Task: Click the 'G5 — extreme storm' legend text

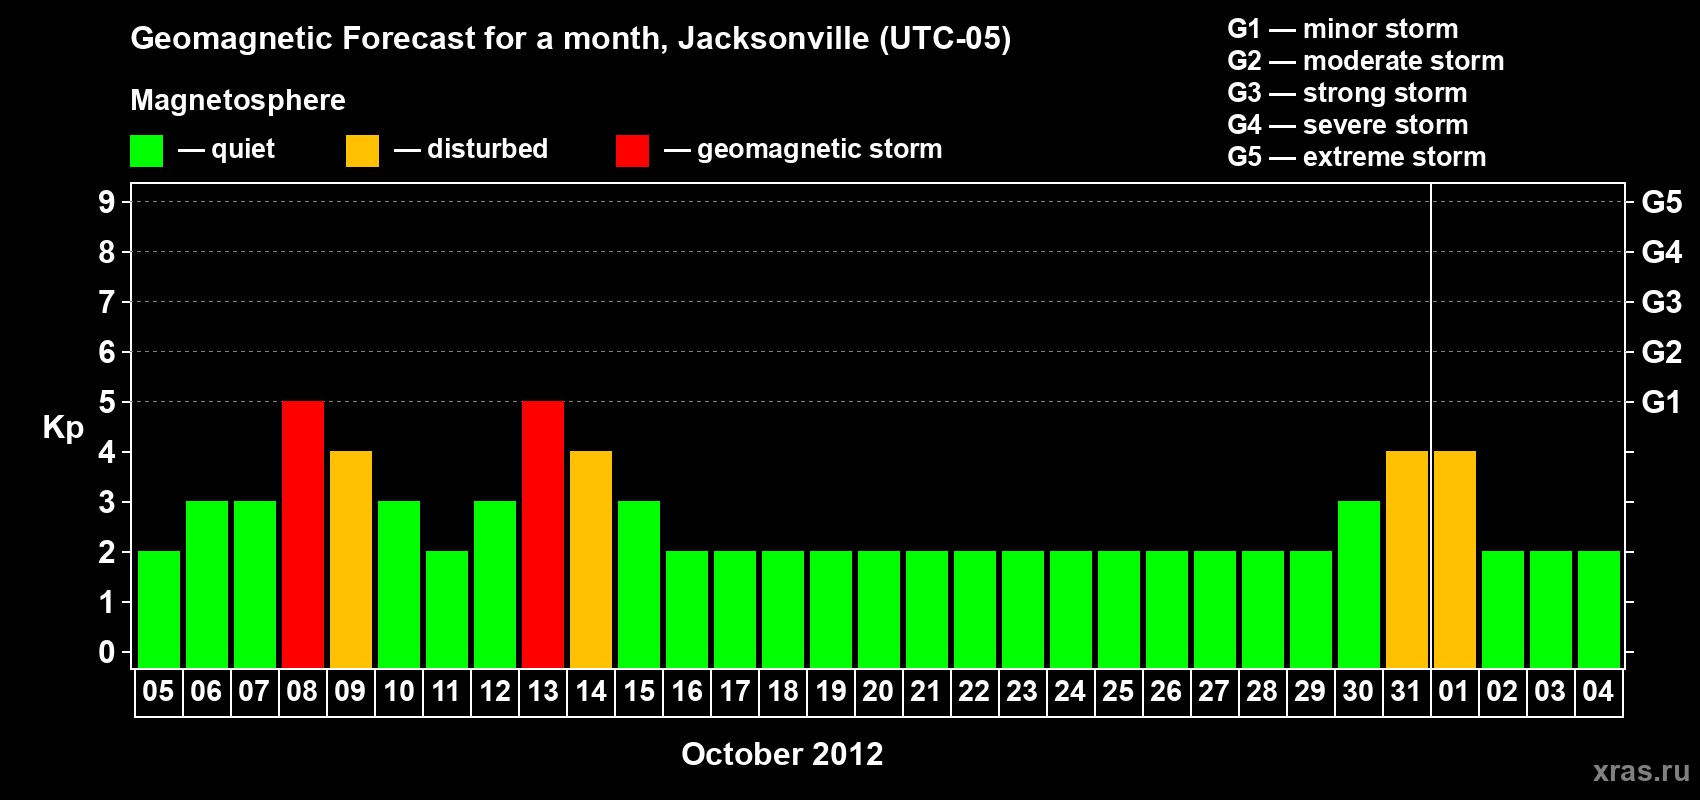Action: tap(1357, 157)
